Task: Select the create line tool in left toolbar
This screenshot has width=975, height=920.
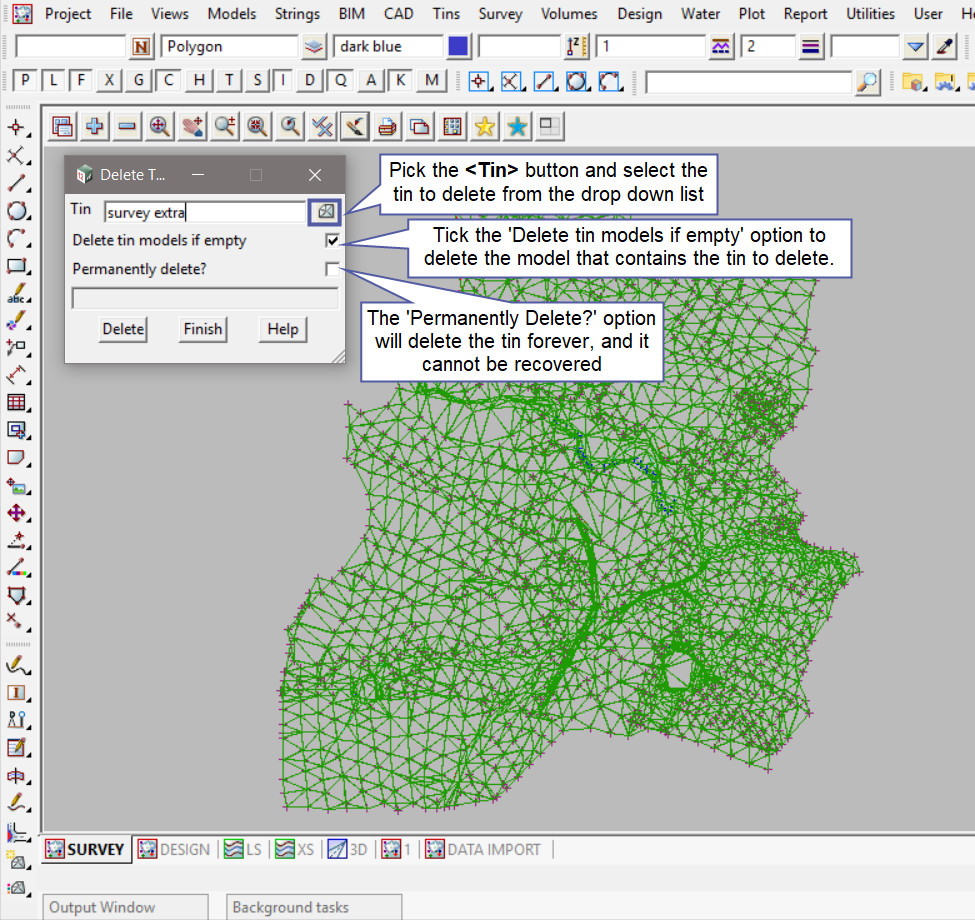Action: click(x=16, y=183)
